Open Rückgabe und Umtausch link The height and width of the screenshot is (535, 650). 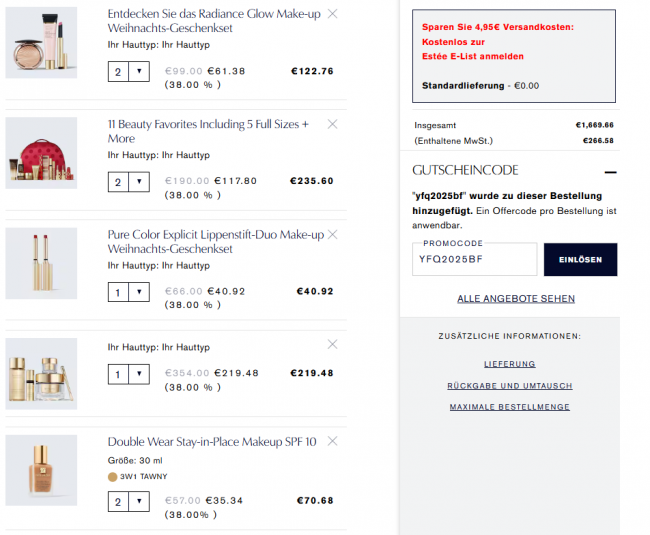click(x=509, y=386)
